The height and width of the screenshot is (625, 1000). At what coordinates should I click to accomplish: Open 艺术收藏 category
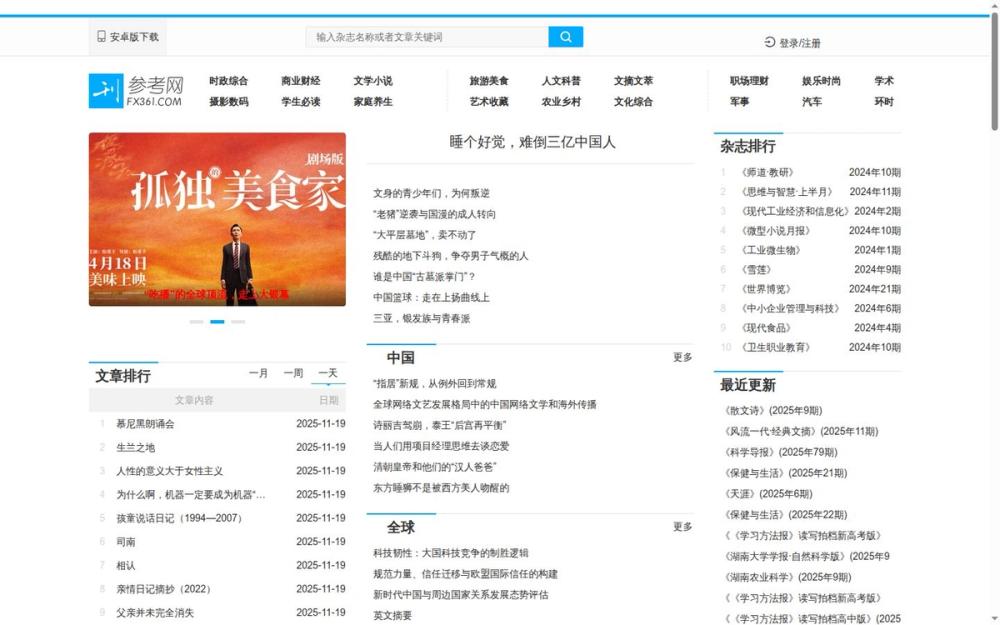coord(489,101)
